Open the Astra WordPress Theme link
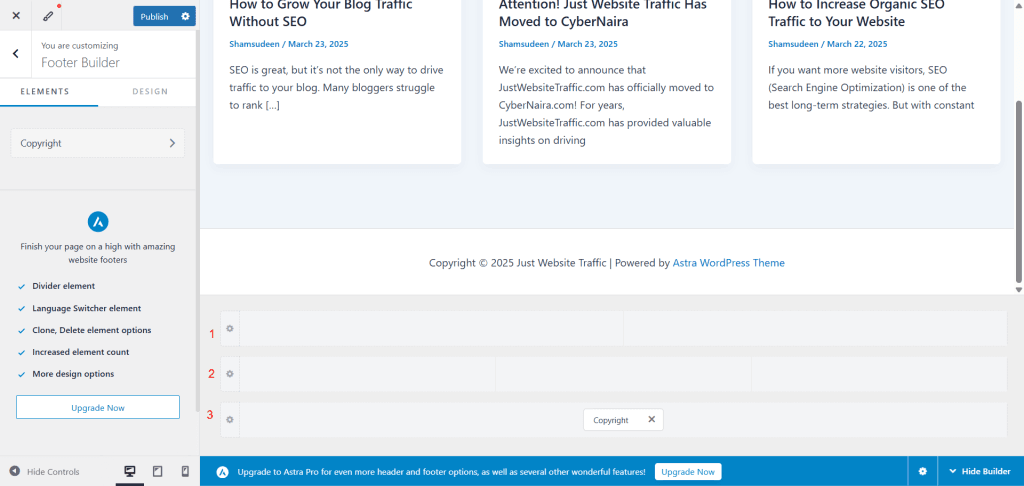This screenshot has height=486, width=1024. coord(729,263)
